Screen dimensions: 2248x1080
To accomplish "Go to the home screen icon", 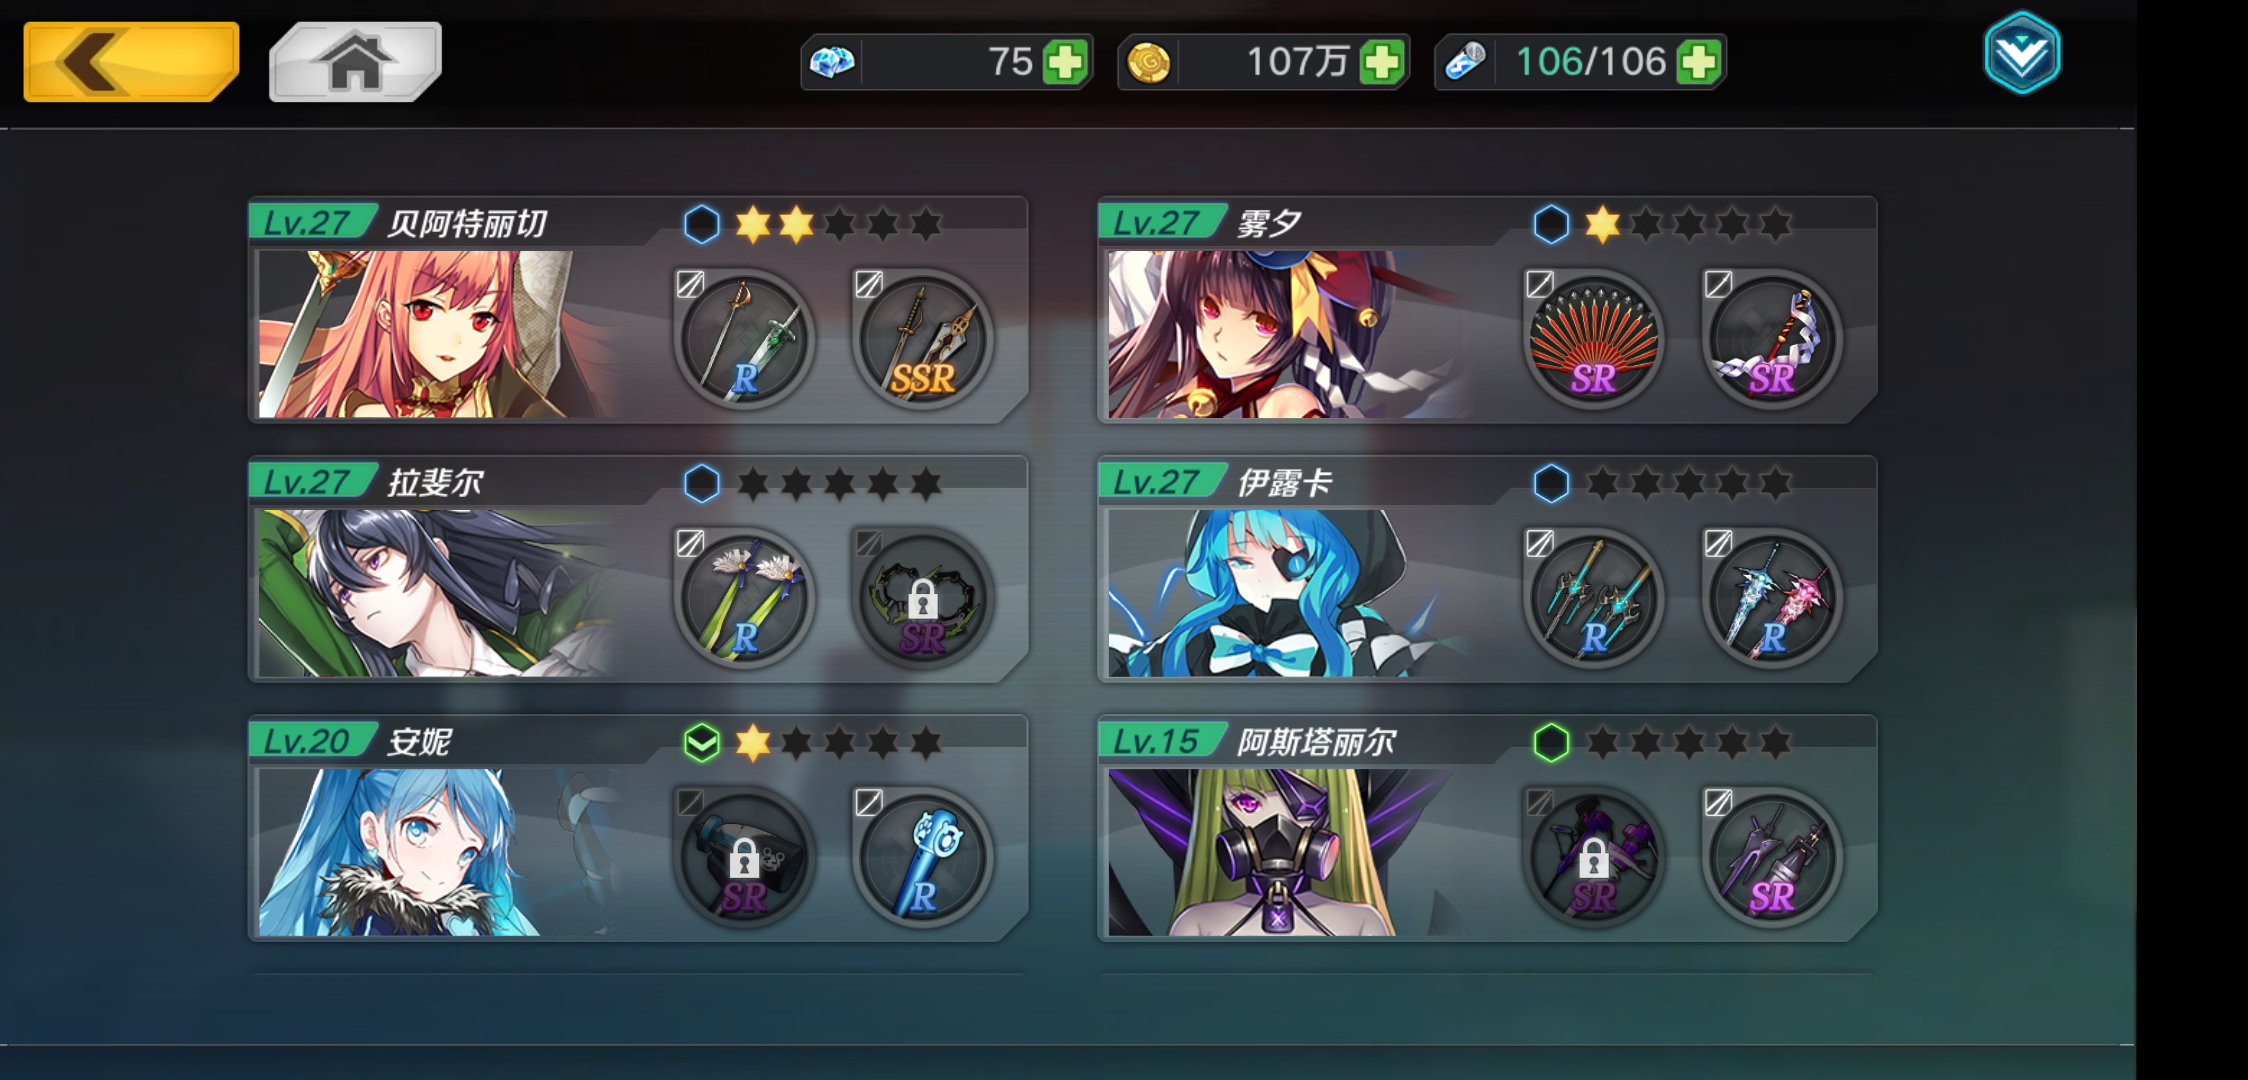I will (x=355, y=62).
